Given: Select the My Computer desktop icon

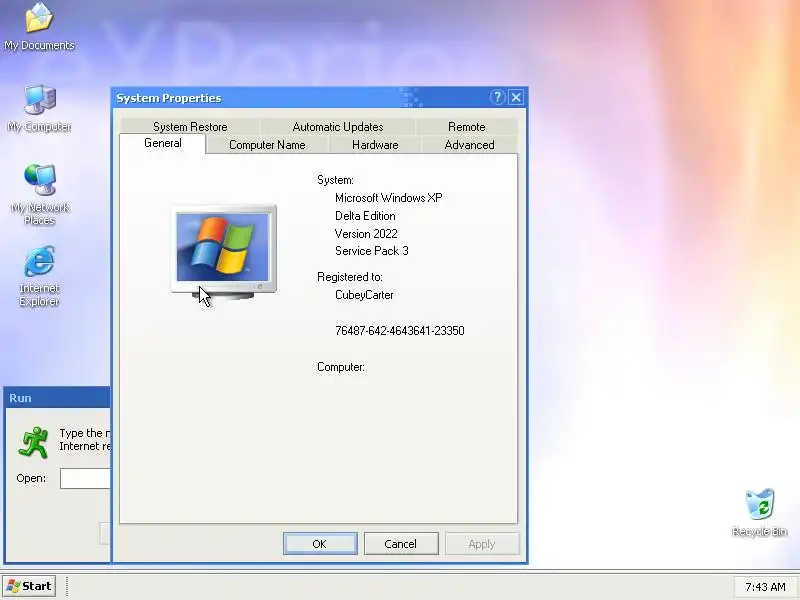Looking at the screenshot, I should (x=39, y=109).
